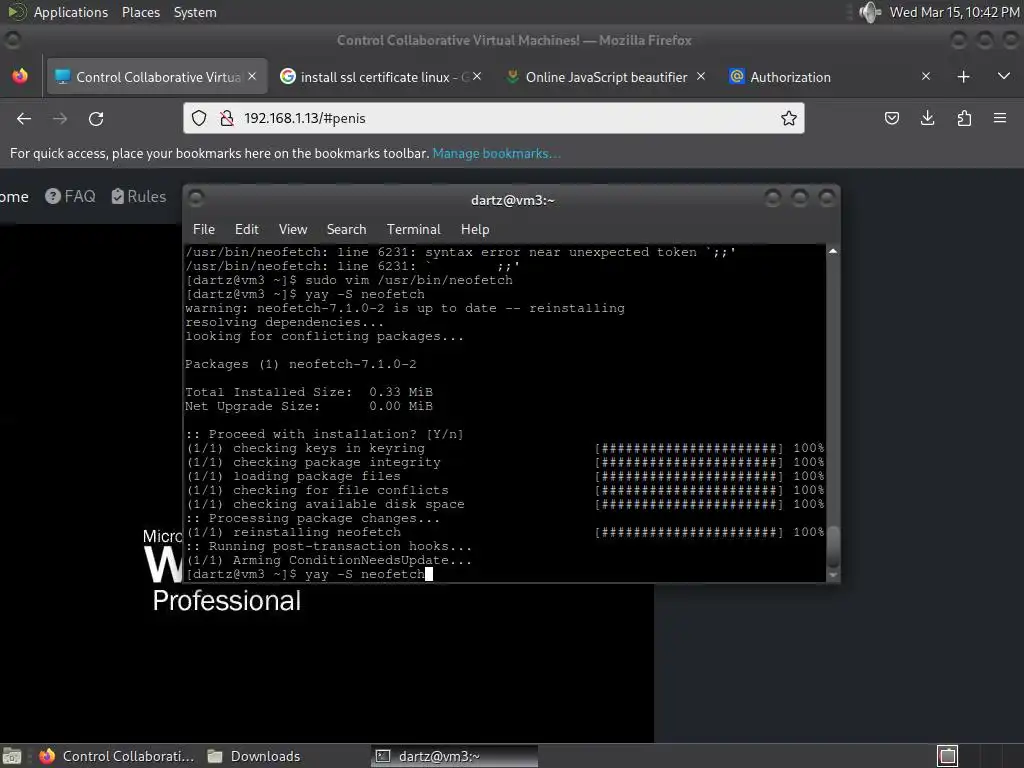Click the 'sudo vim /usr/bin/neofetch' line
Image resolution: width=1024 pixels, height=768 pixels.
point(349,280)
